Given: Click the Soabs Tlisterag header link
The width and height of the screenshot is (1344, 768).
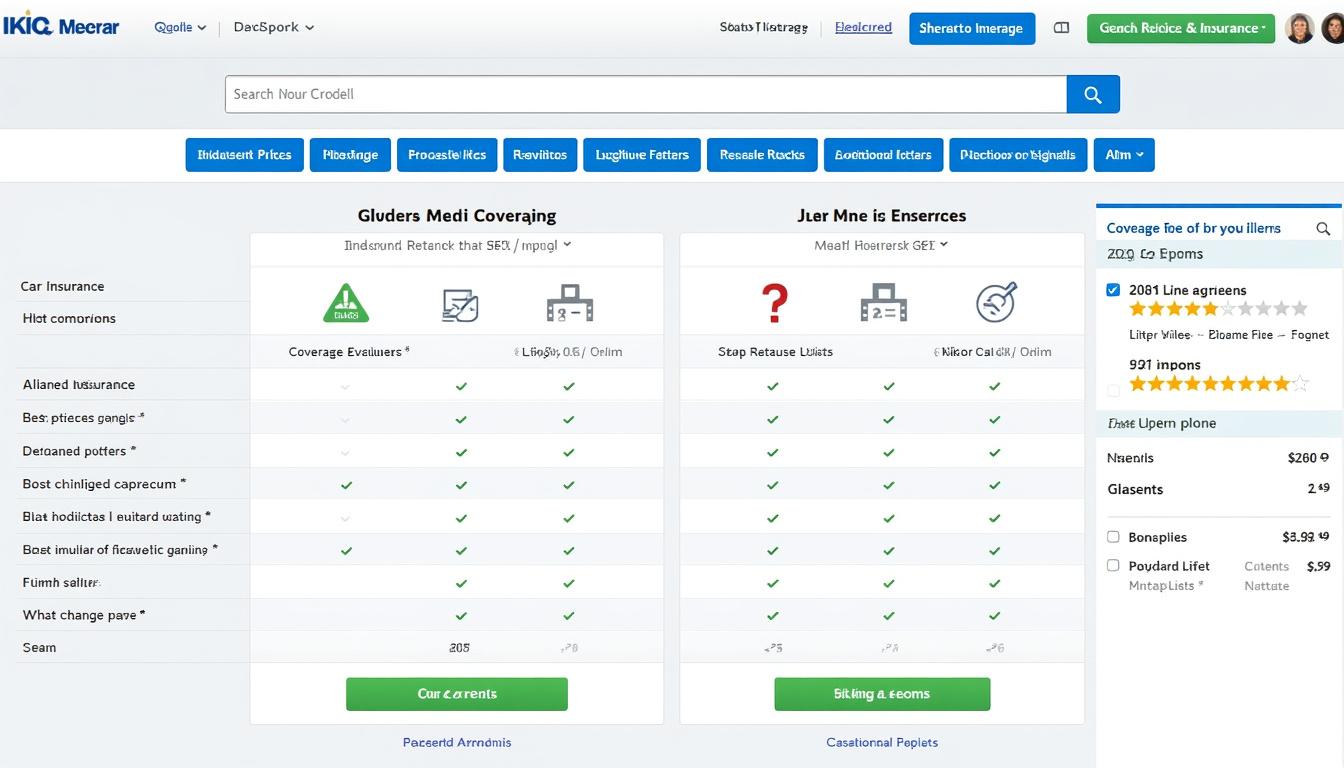Looking at the screenshot, I should 763,28.
